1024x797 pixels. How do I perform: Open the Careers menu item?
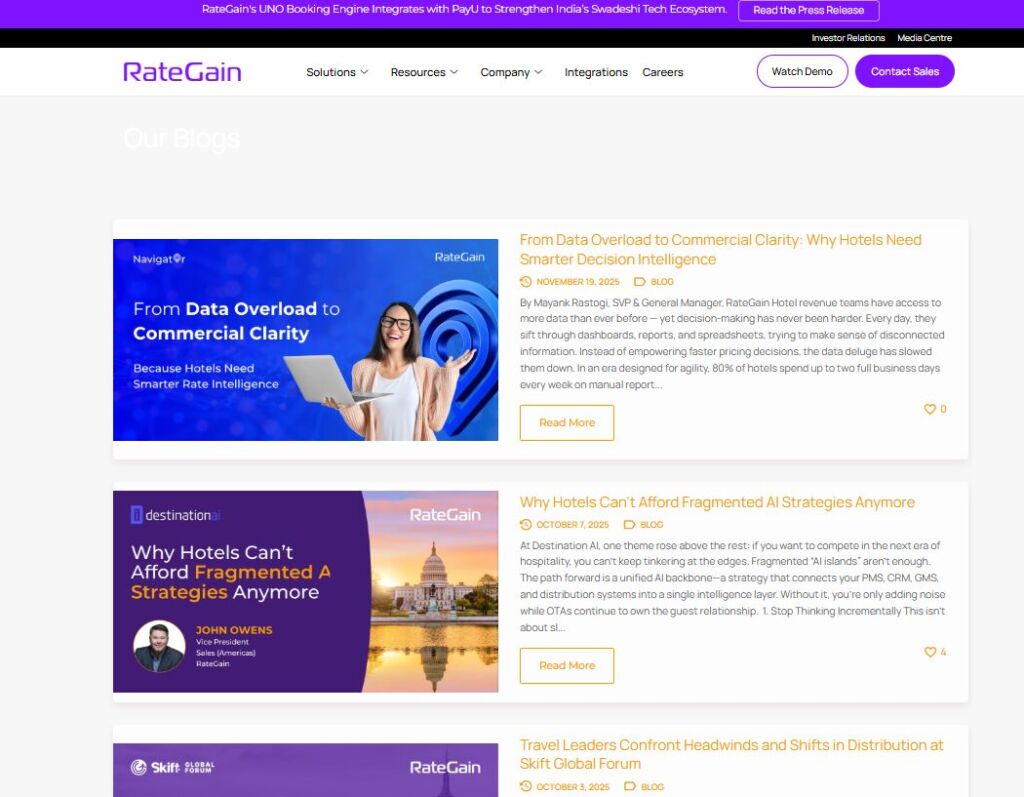[662, 72]
